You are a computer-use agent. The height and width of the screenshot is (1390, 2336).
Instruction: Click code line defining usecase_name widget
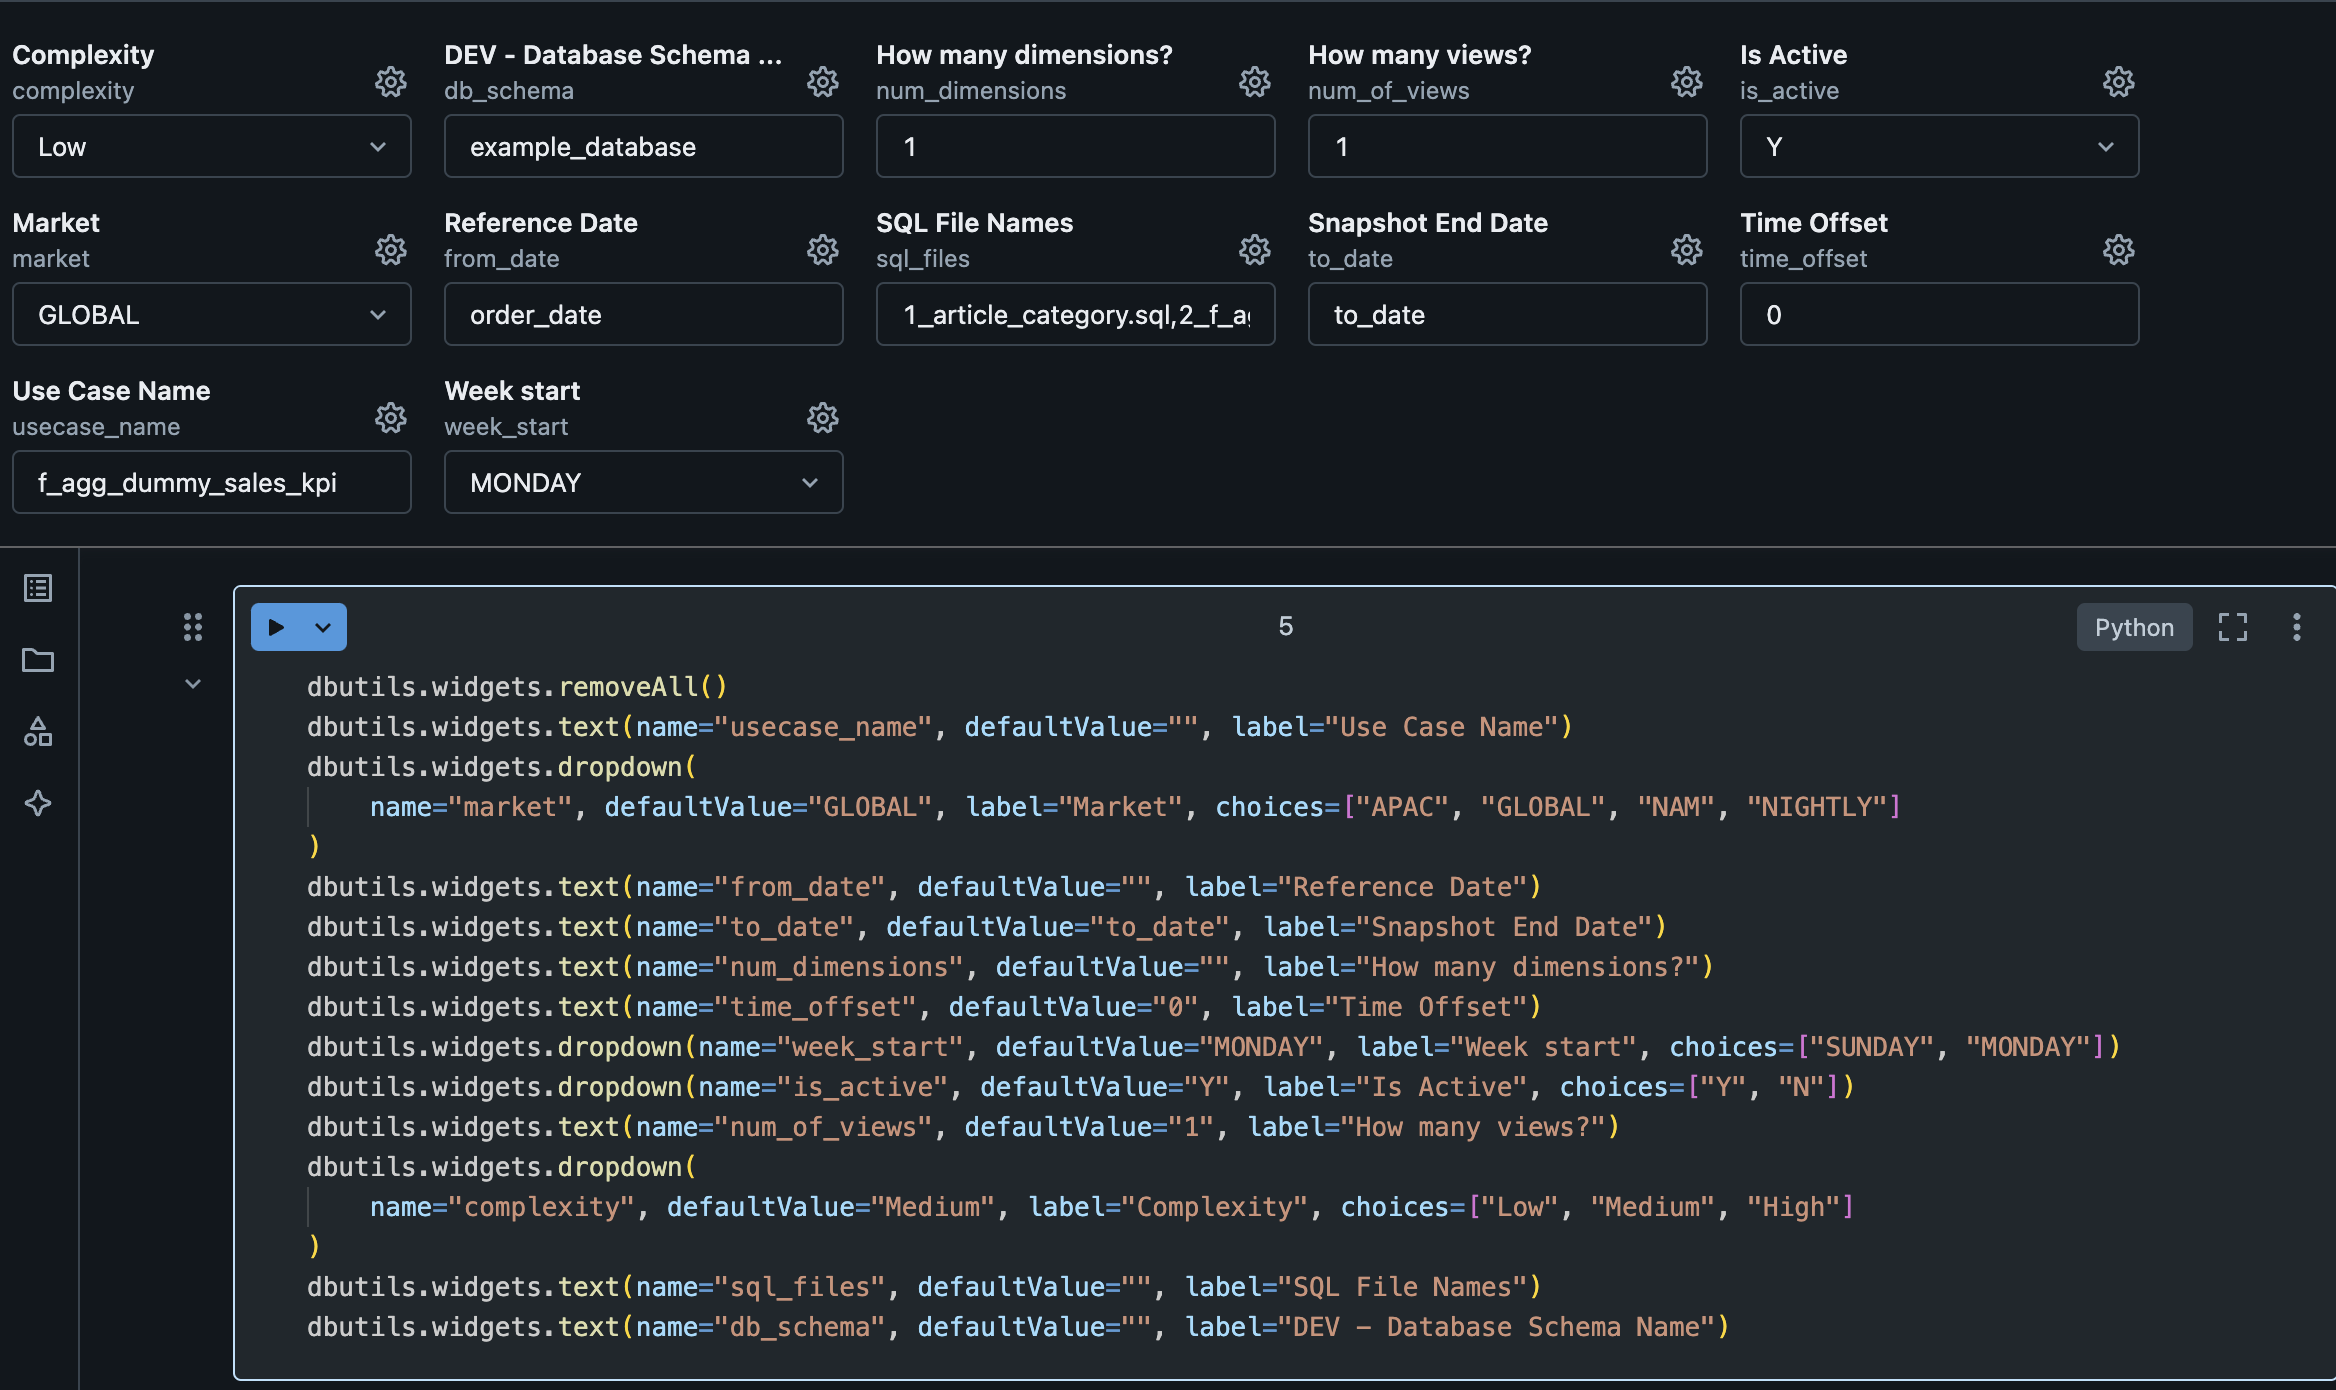pos(940,727)
